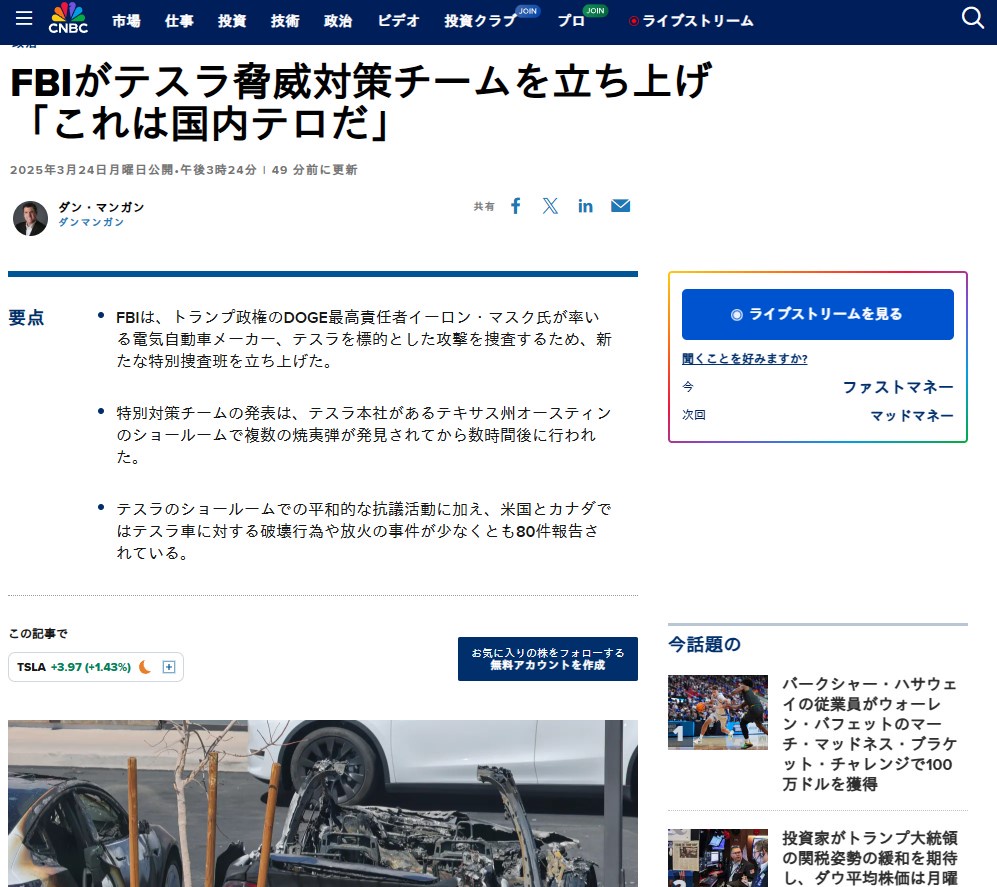Add TSLA to watchlist plus icon
This screenshot has height=887, width=997.
click(x=169, y=667)
